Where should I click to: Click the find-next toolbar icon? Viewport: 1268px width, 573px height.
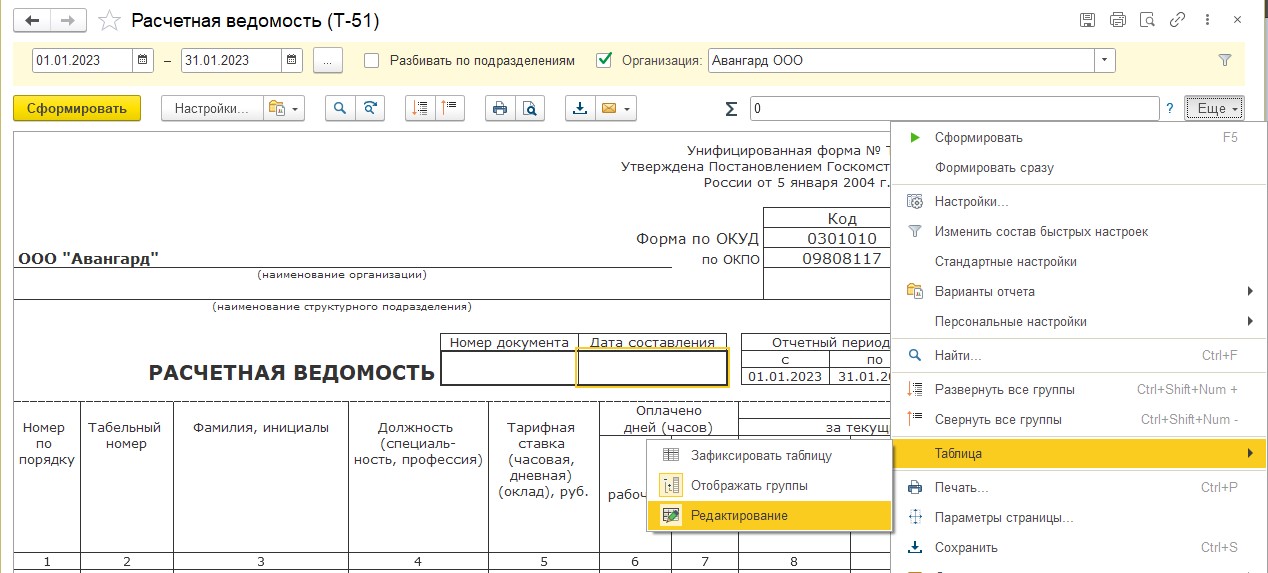(371, 108)
